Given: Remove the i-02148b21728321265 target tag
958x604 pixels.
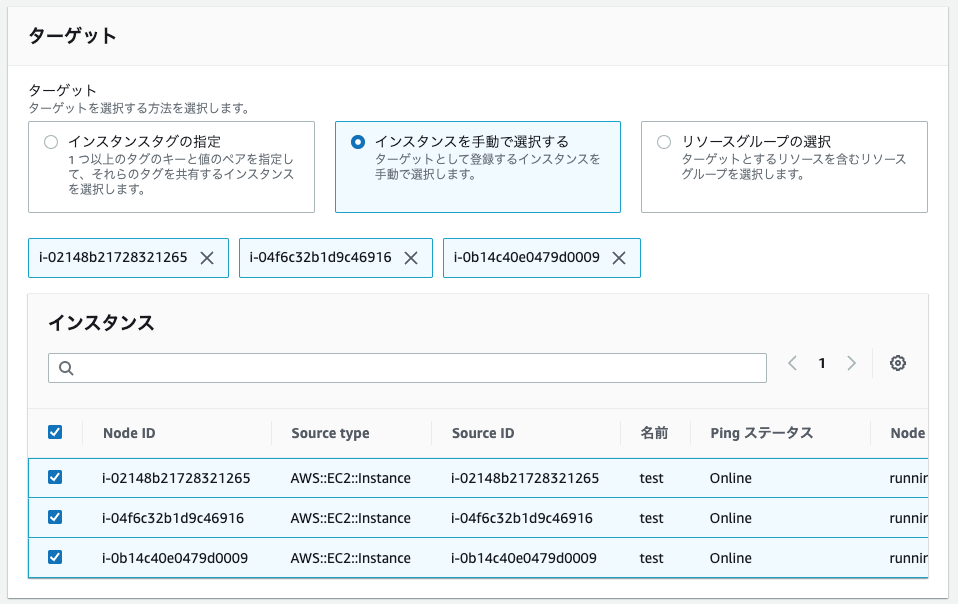Looking at the screenshot, I should pos(206,257).
